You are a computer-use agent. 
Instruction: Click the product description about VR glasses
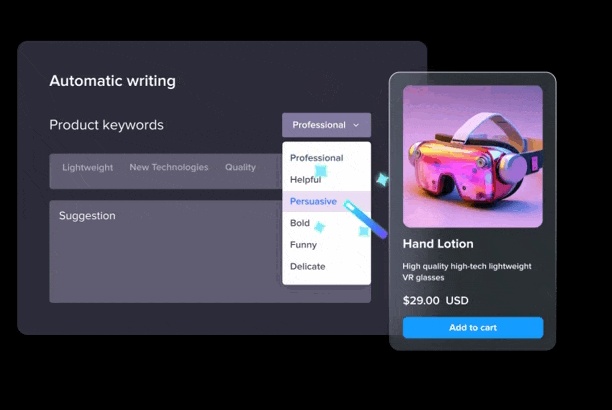click(x=467, y=272)
